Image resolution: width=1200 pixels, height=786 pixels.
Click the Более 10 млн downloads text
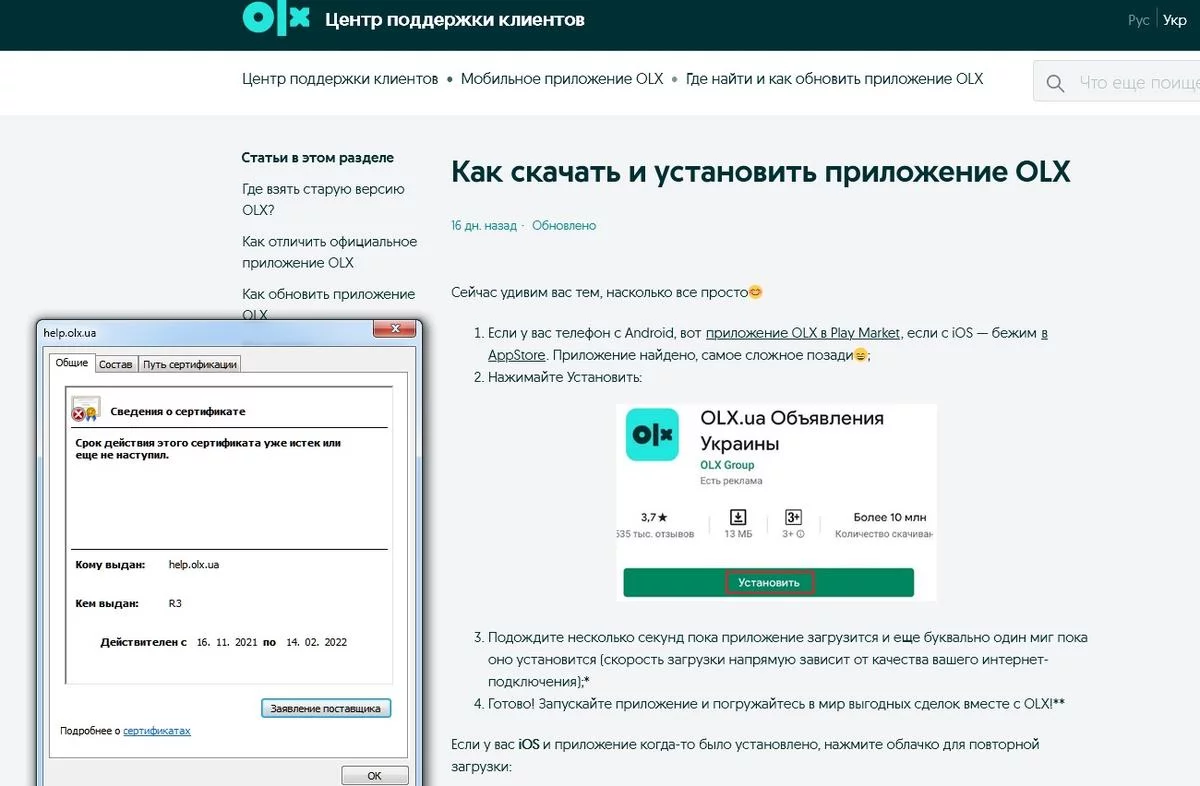tap(889, 517)
